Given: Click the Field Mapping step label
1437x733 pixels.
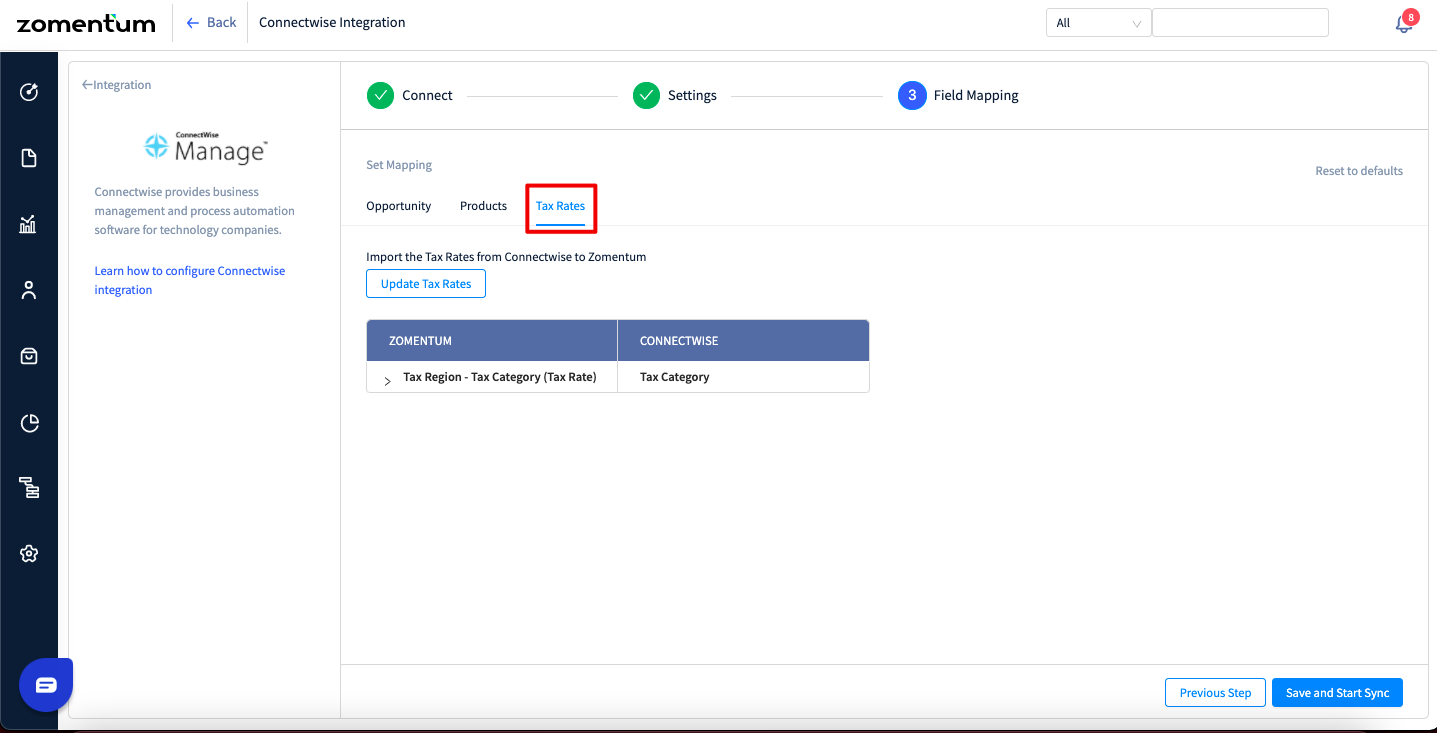Looking at the screenshot, I should pos(976,96).
